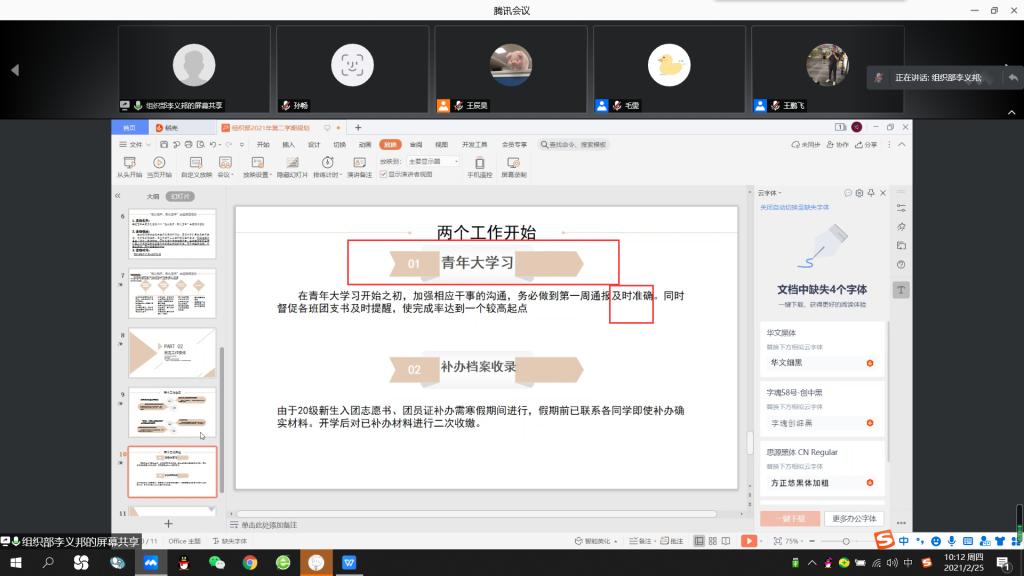Click the 隐藏幻灯片 hide slide icon

coord(293,162)
